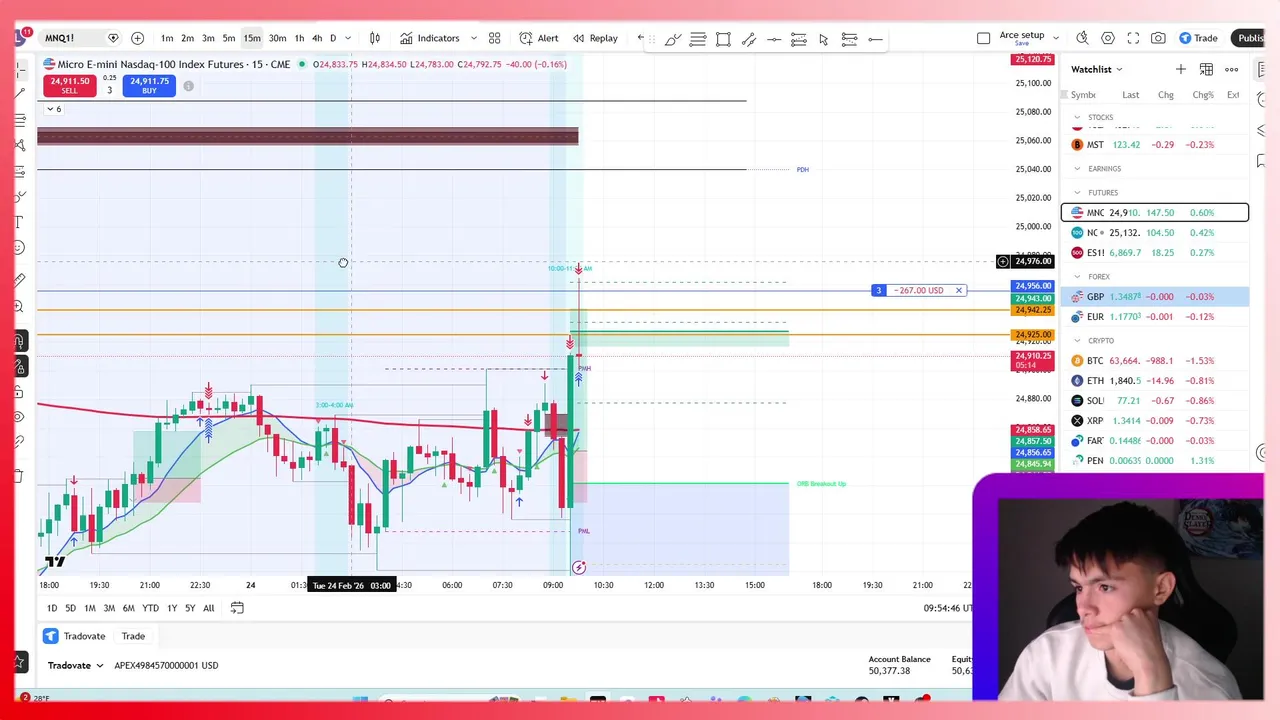Expand favorite indicators dropdown arrow
This screenshot has height=720, width=1280.
point(473,38)
